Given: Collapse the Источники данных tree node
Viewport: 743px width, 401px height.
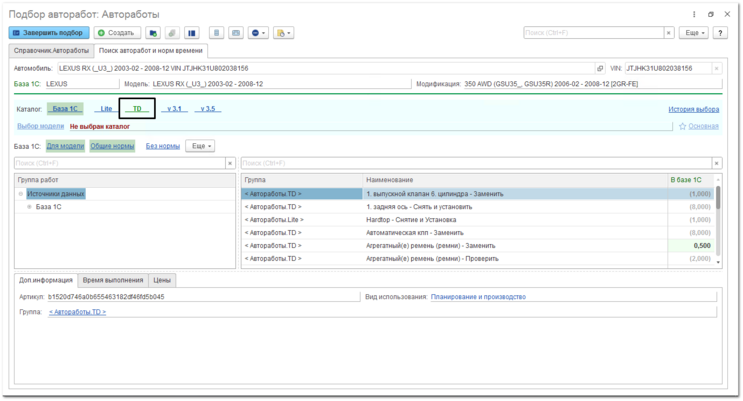Looking at the screenshot, I should (21, 194).
